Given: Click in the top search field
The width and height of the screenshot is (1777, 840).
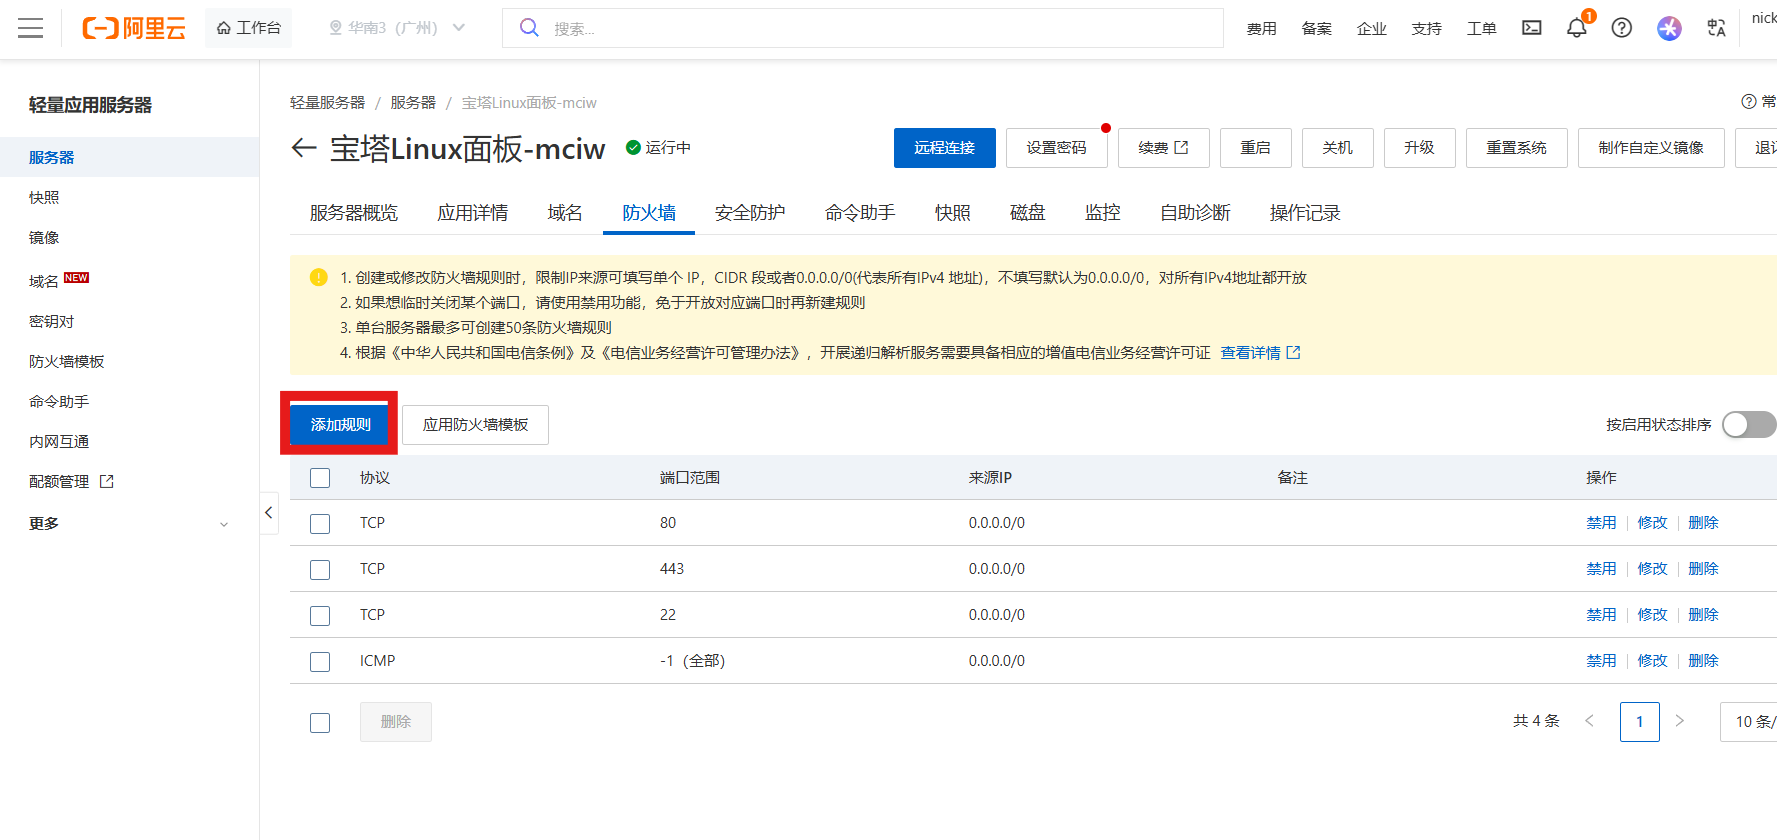Looking at the screenshot, I should click(x=880, y=28).
